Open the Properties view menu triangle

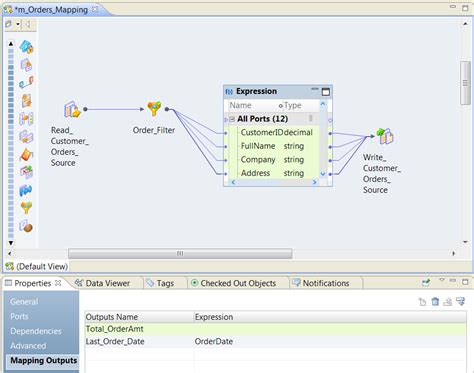[x=442, y=280]
